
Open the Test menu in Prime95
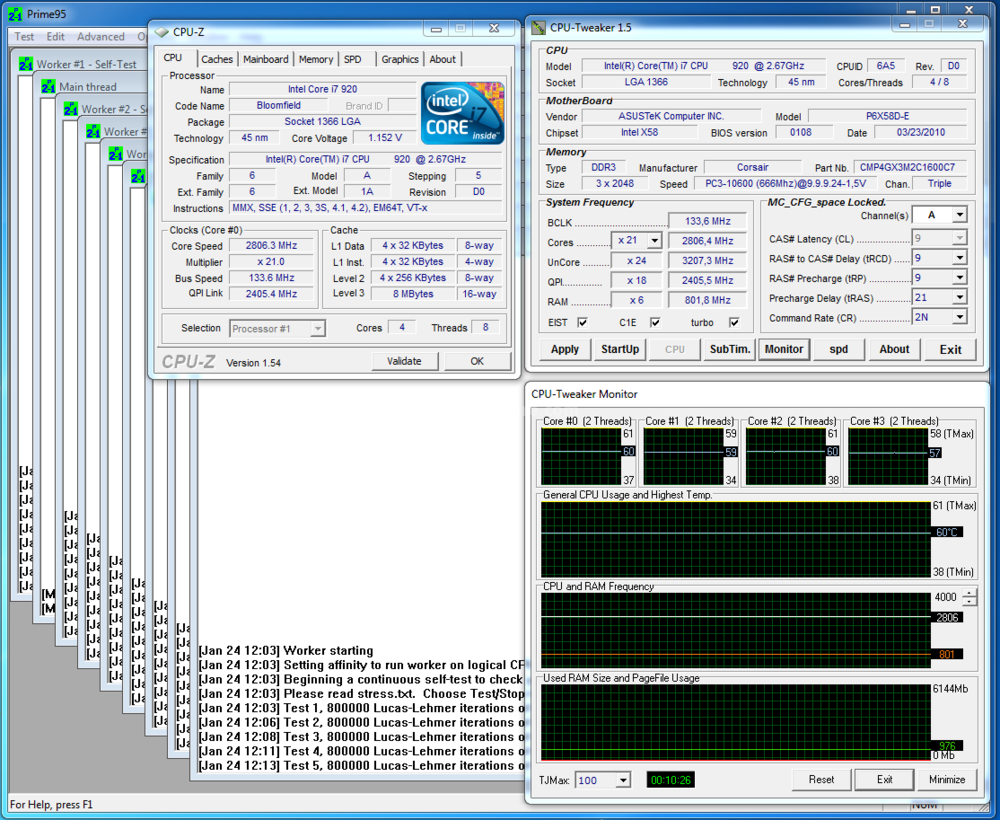(24, 36)
